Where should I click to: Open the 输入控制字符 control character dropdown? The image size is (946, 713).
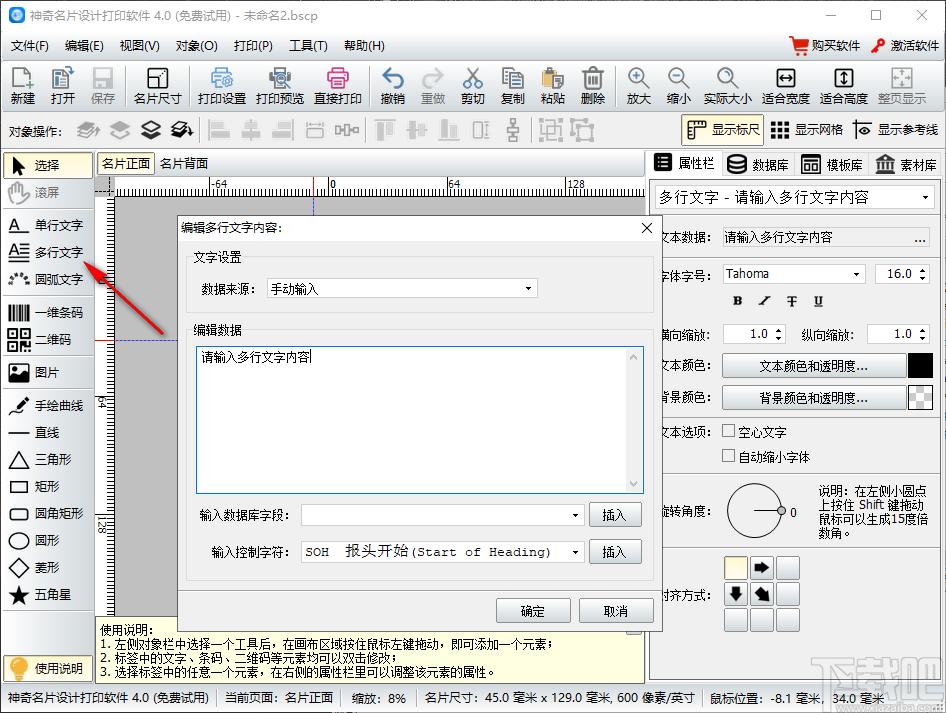442,552
